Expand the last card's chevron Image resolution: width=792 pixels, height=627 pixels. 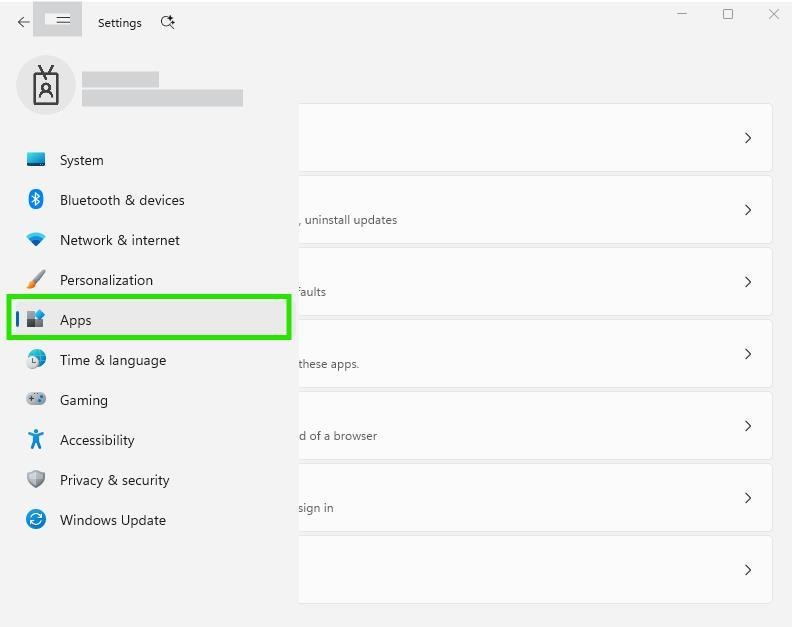(x=748, y=570)
